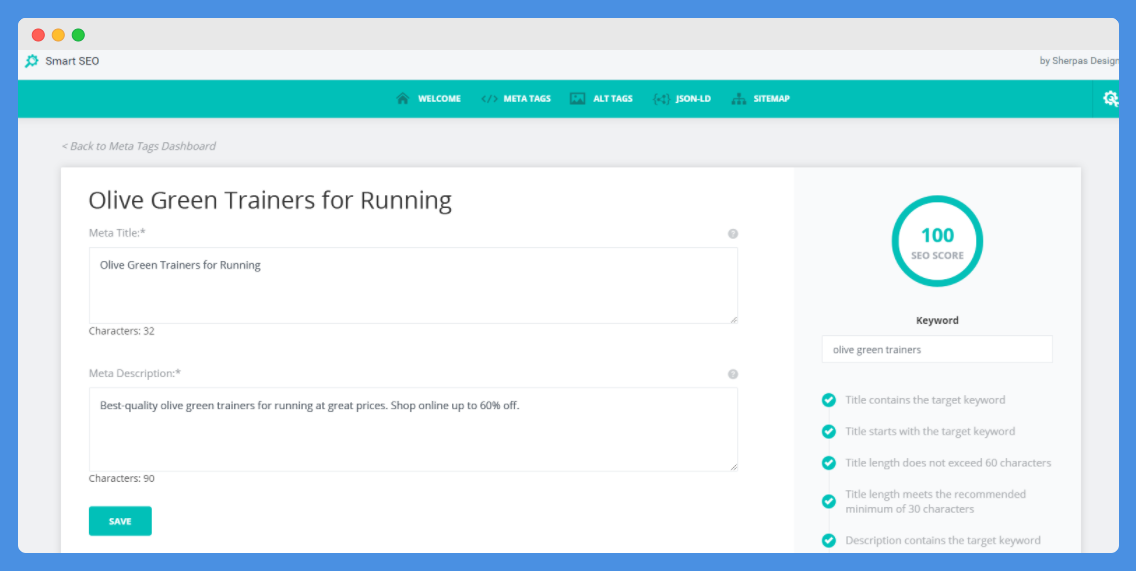This screenshot has width=1136, height=571.
Task: Click the Smart SEO logo icon
Action: coord(31,62)
